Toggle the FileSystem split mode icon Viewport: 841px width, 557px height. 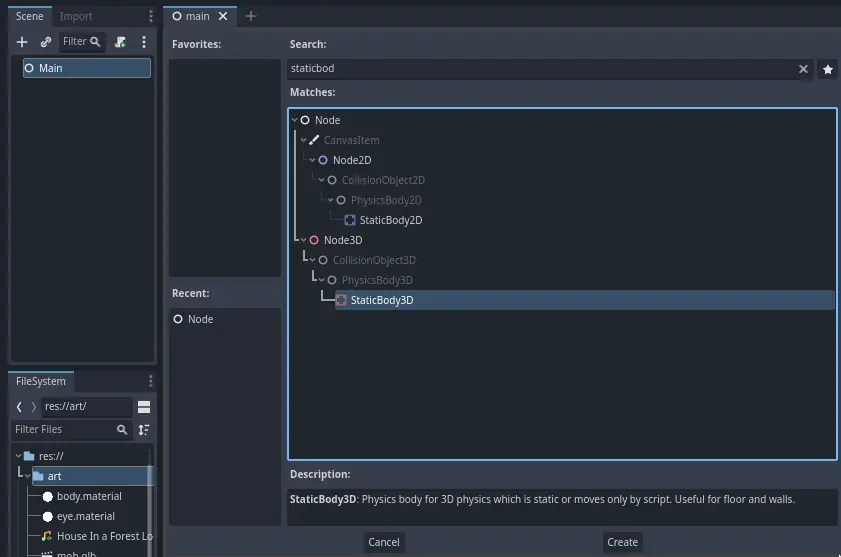(144, 407)
